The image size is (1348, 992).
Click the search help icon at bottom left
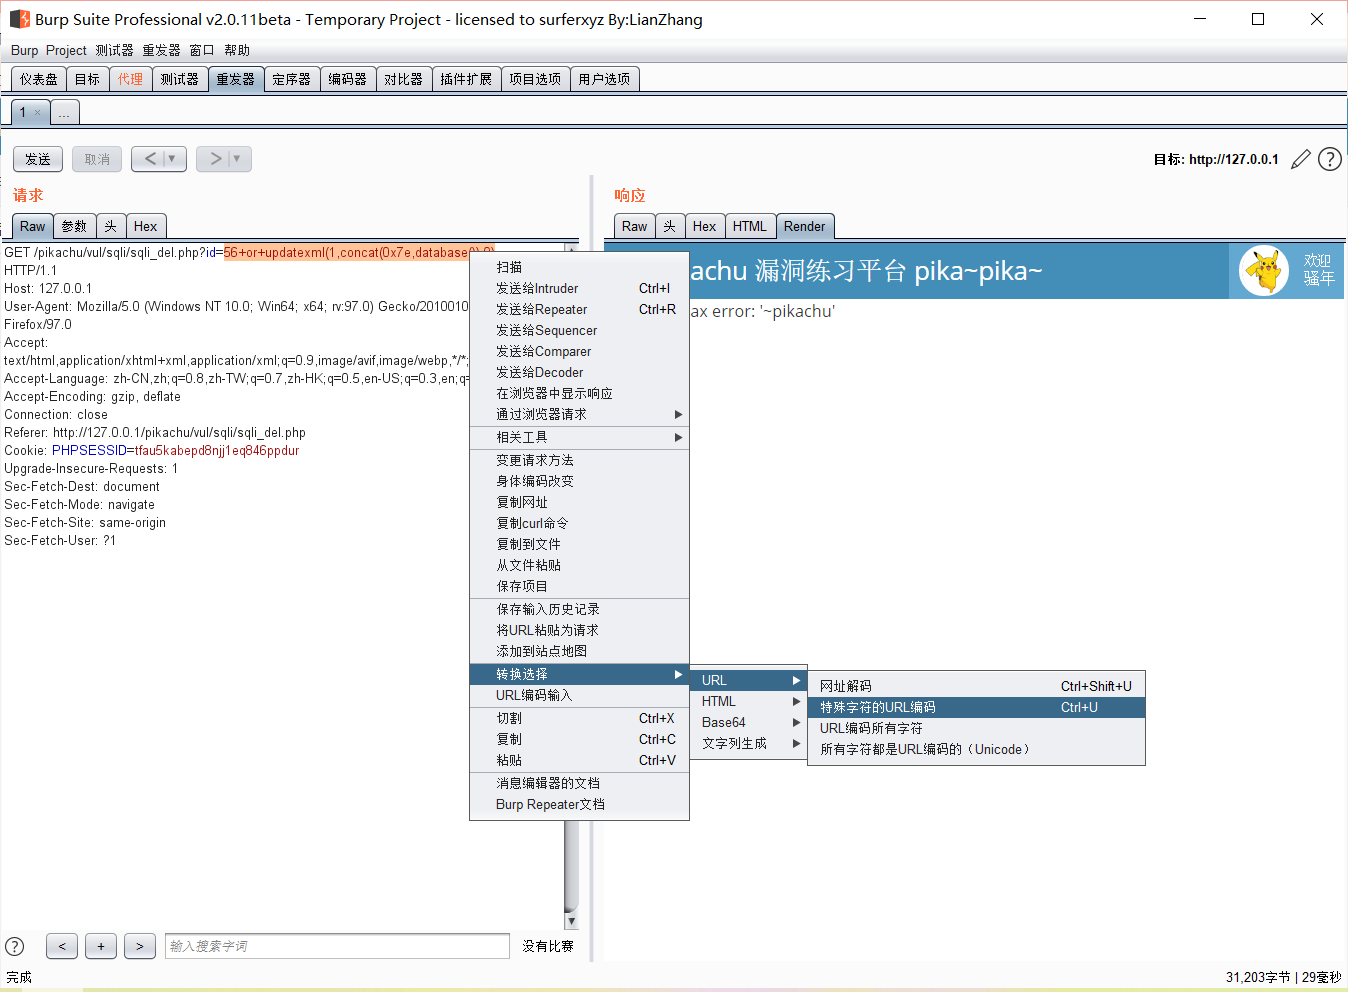[x=15, y=946]
